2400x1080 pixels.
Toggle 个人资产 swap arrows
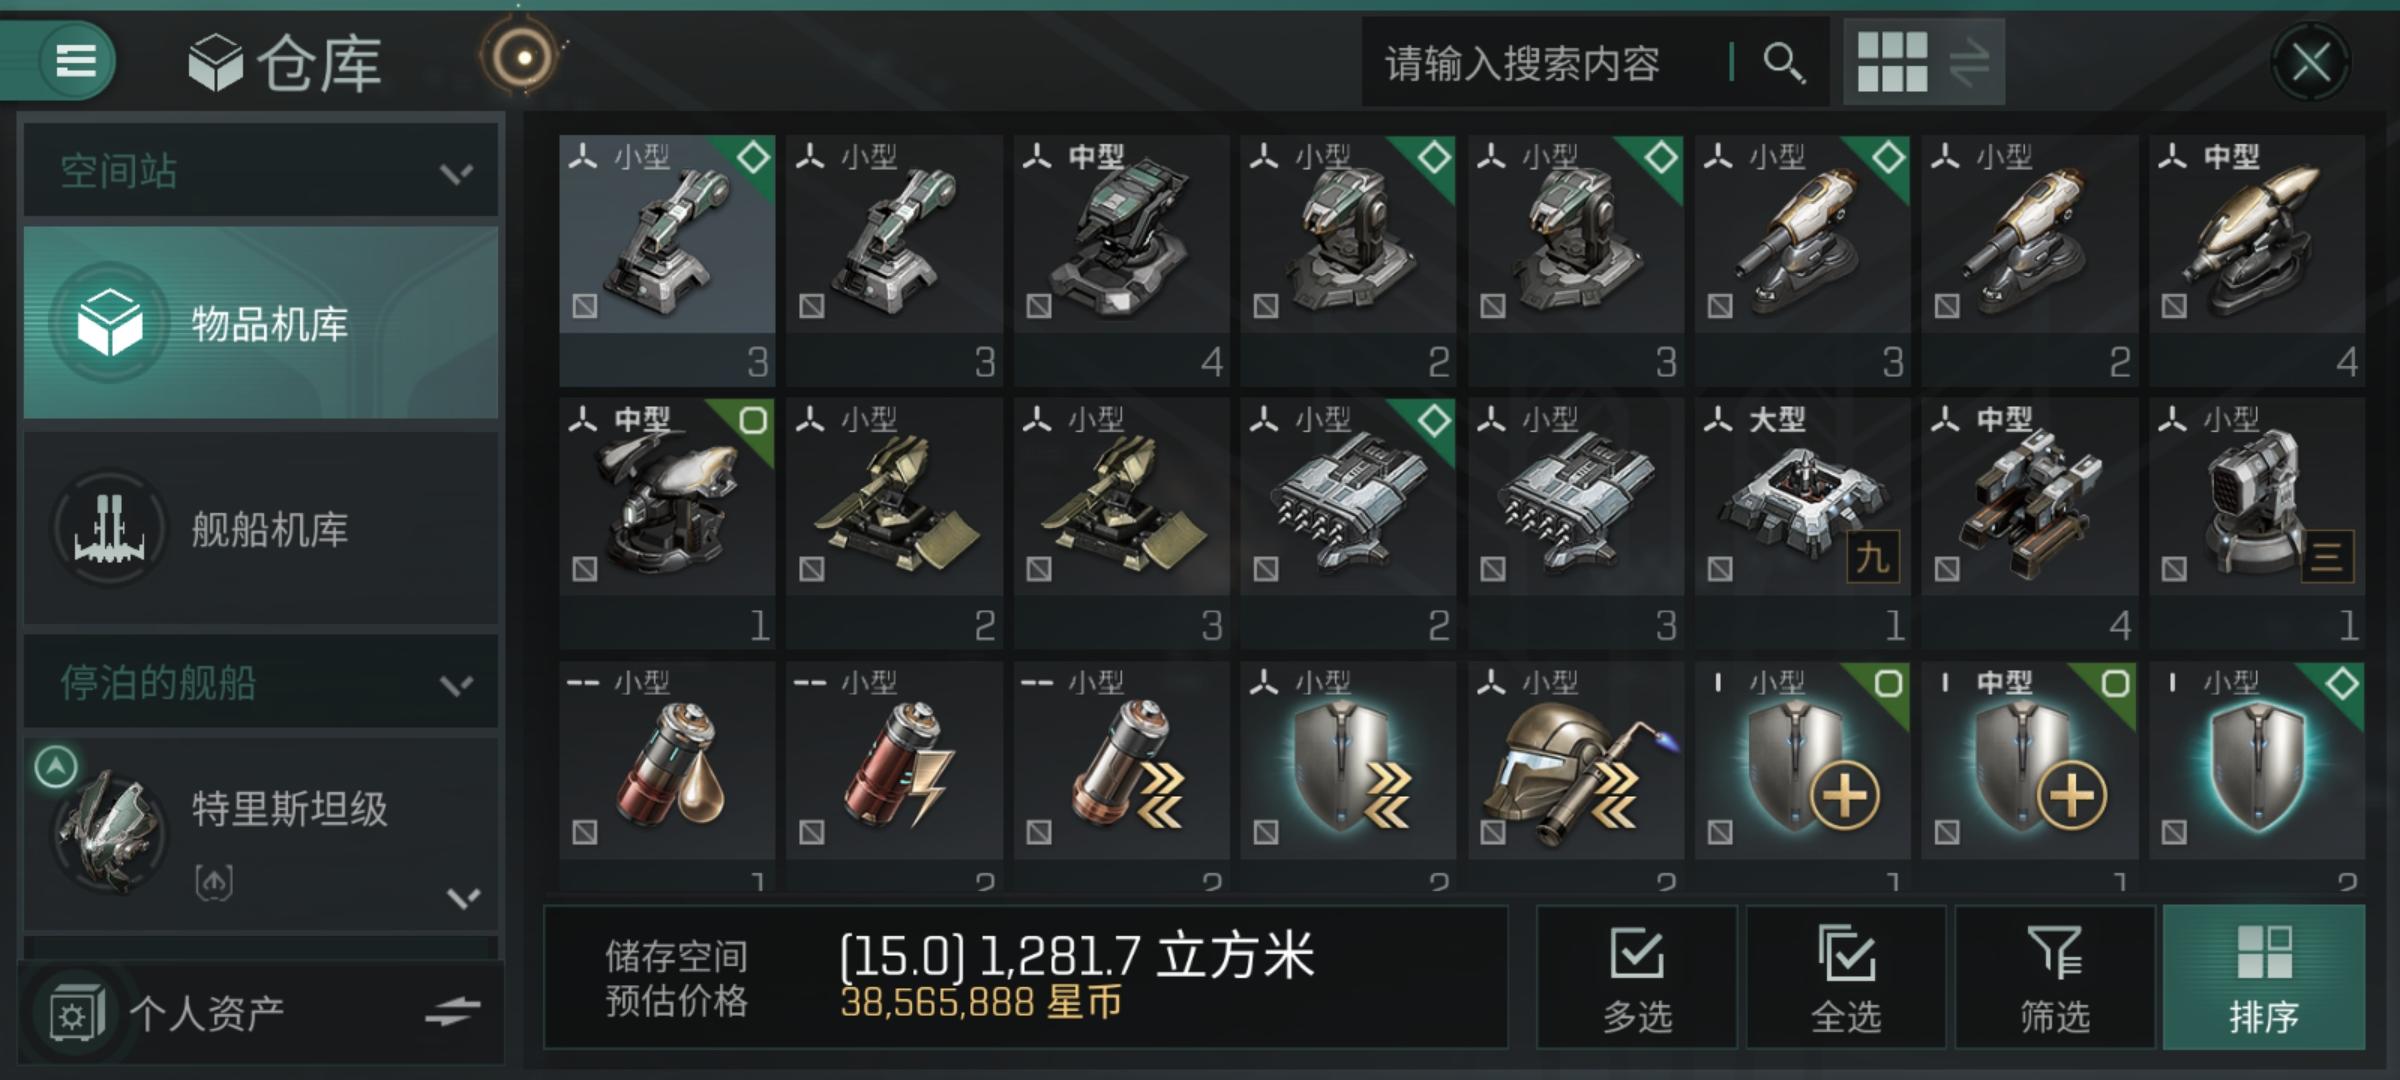(452, 1011)
